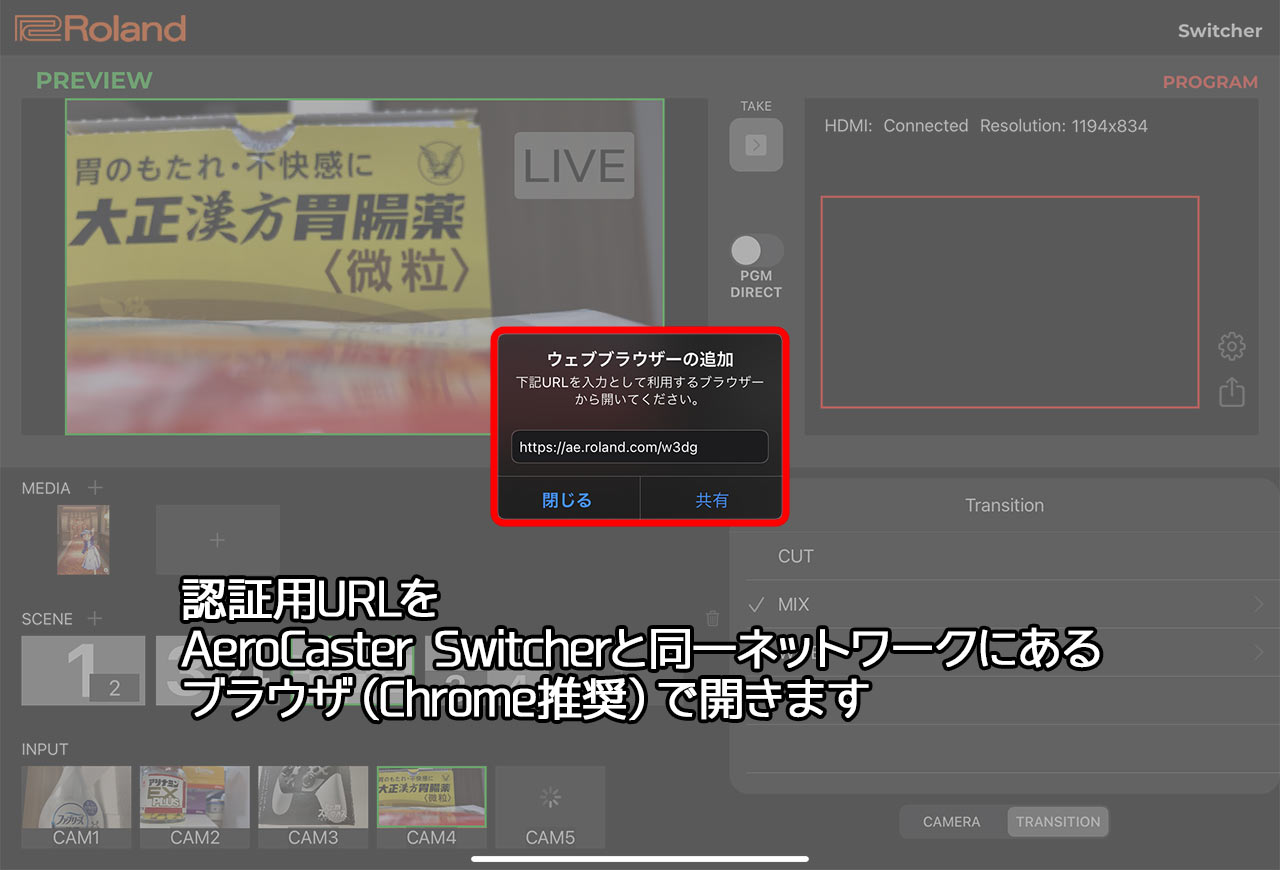Click the PREVIEW label
1280x870 pixels.
[94, 80]
